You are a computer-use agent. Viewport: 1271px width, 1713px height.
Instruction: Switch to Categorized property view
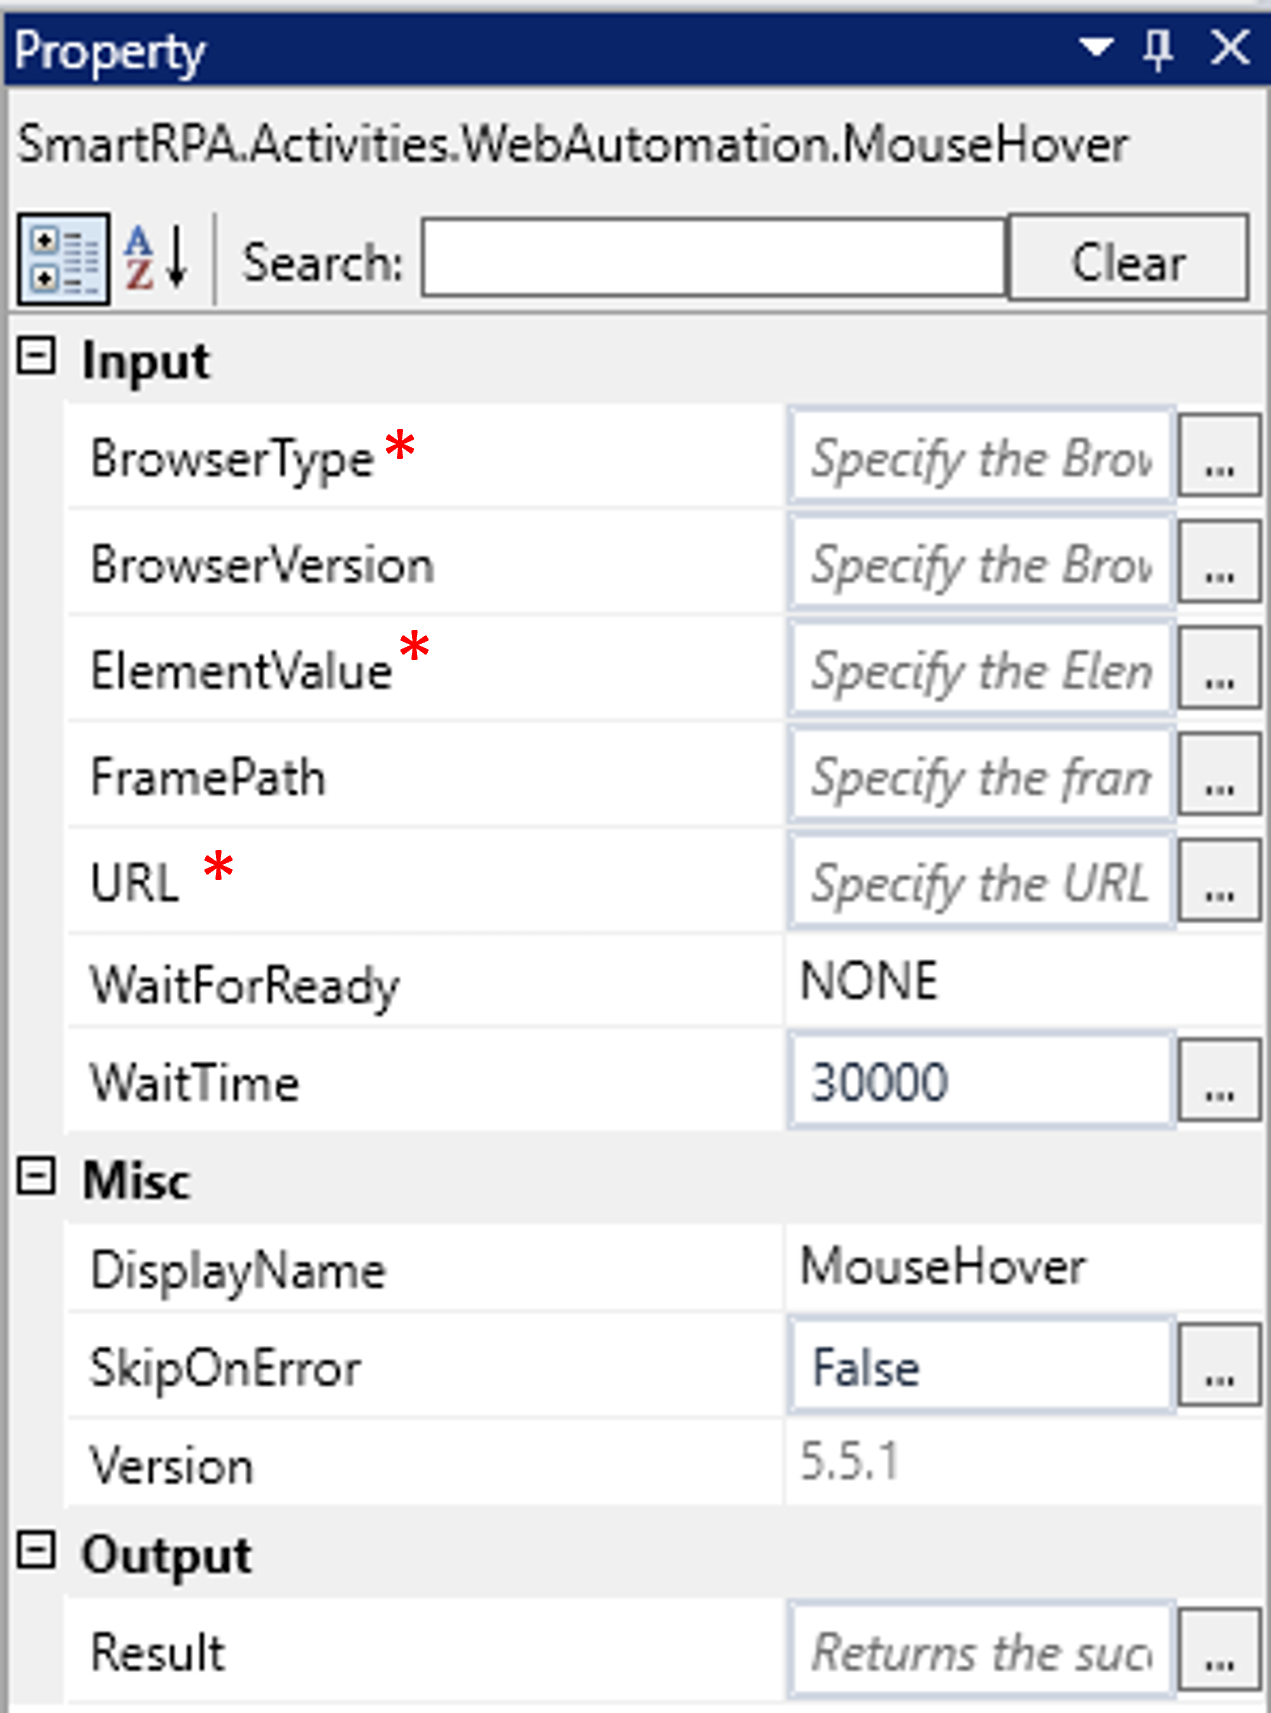(63, 259)
